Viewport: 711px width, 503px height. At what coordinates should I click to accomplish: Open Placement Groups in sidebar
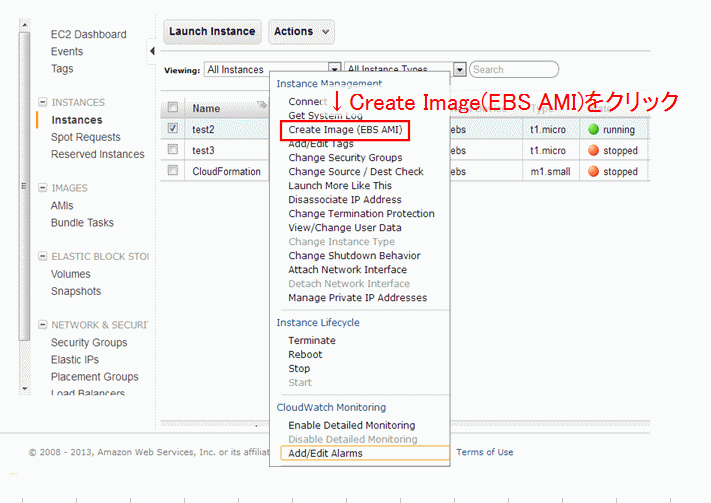tap(95, 377)
